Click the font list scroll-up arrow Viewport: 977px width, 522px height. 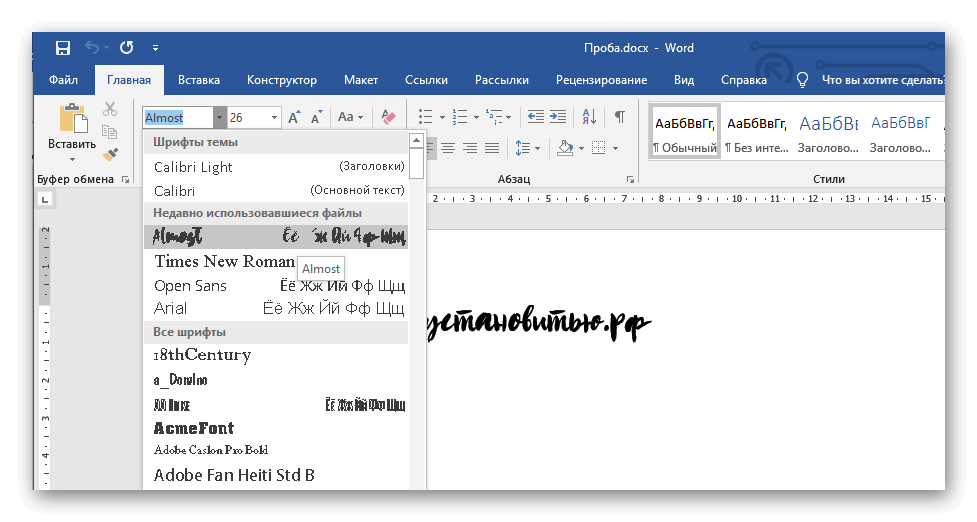point(417,140)
